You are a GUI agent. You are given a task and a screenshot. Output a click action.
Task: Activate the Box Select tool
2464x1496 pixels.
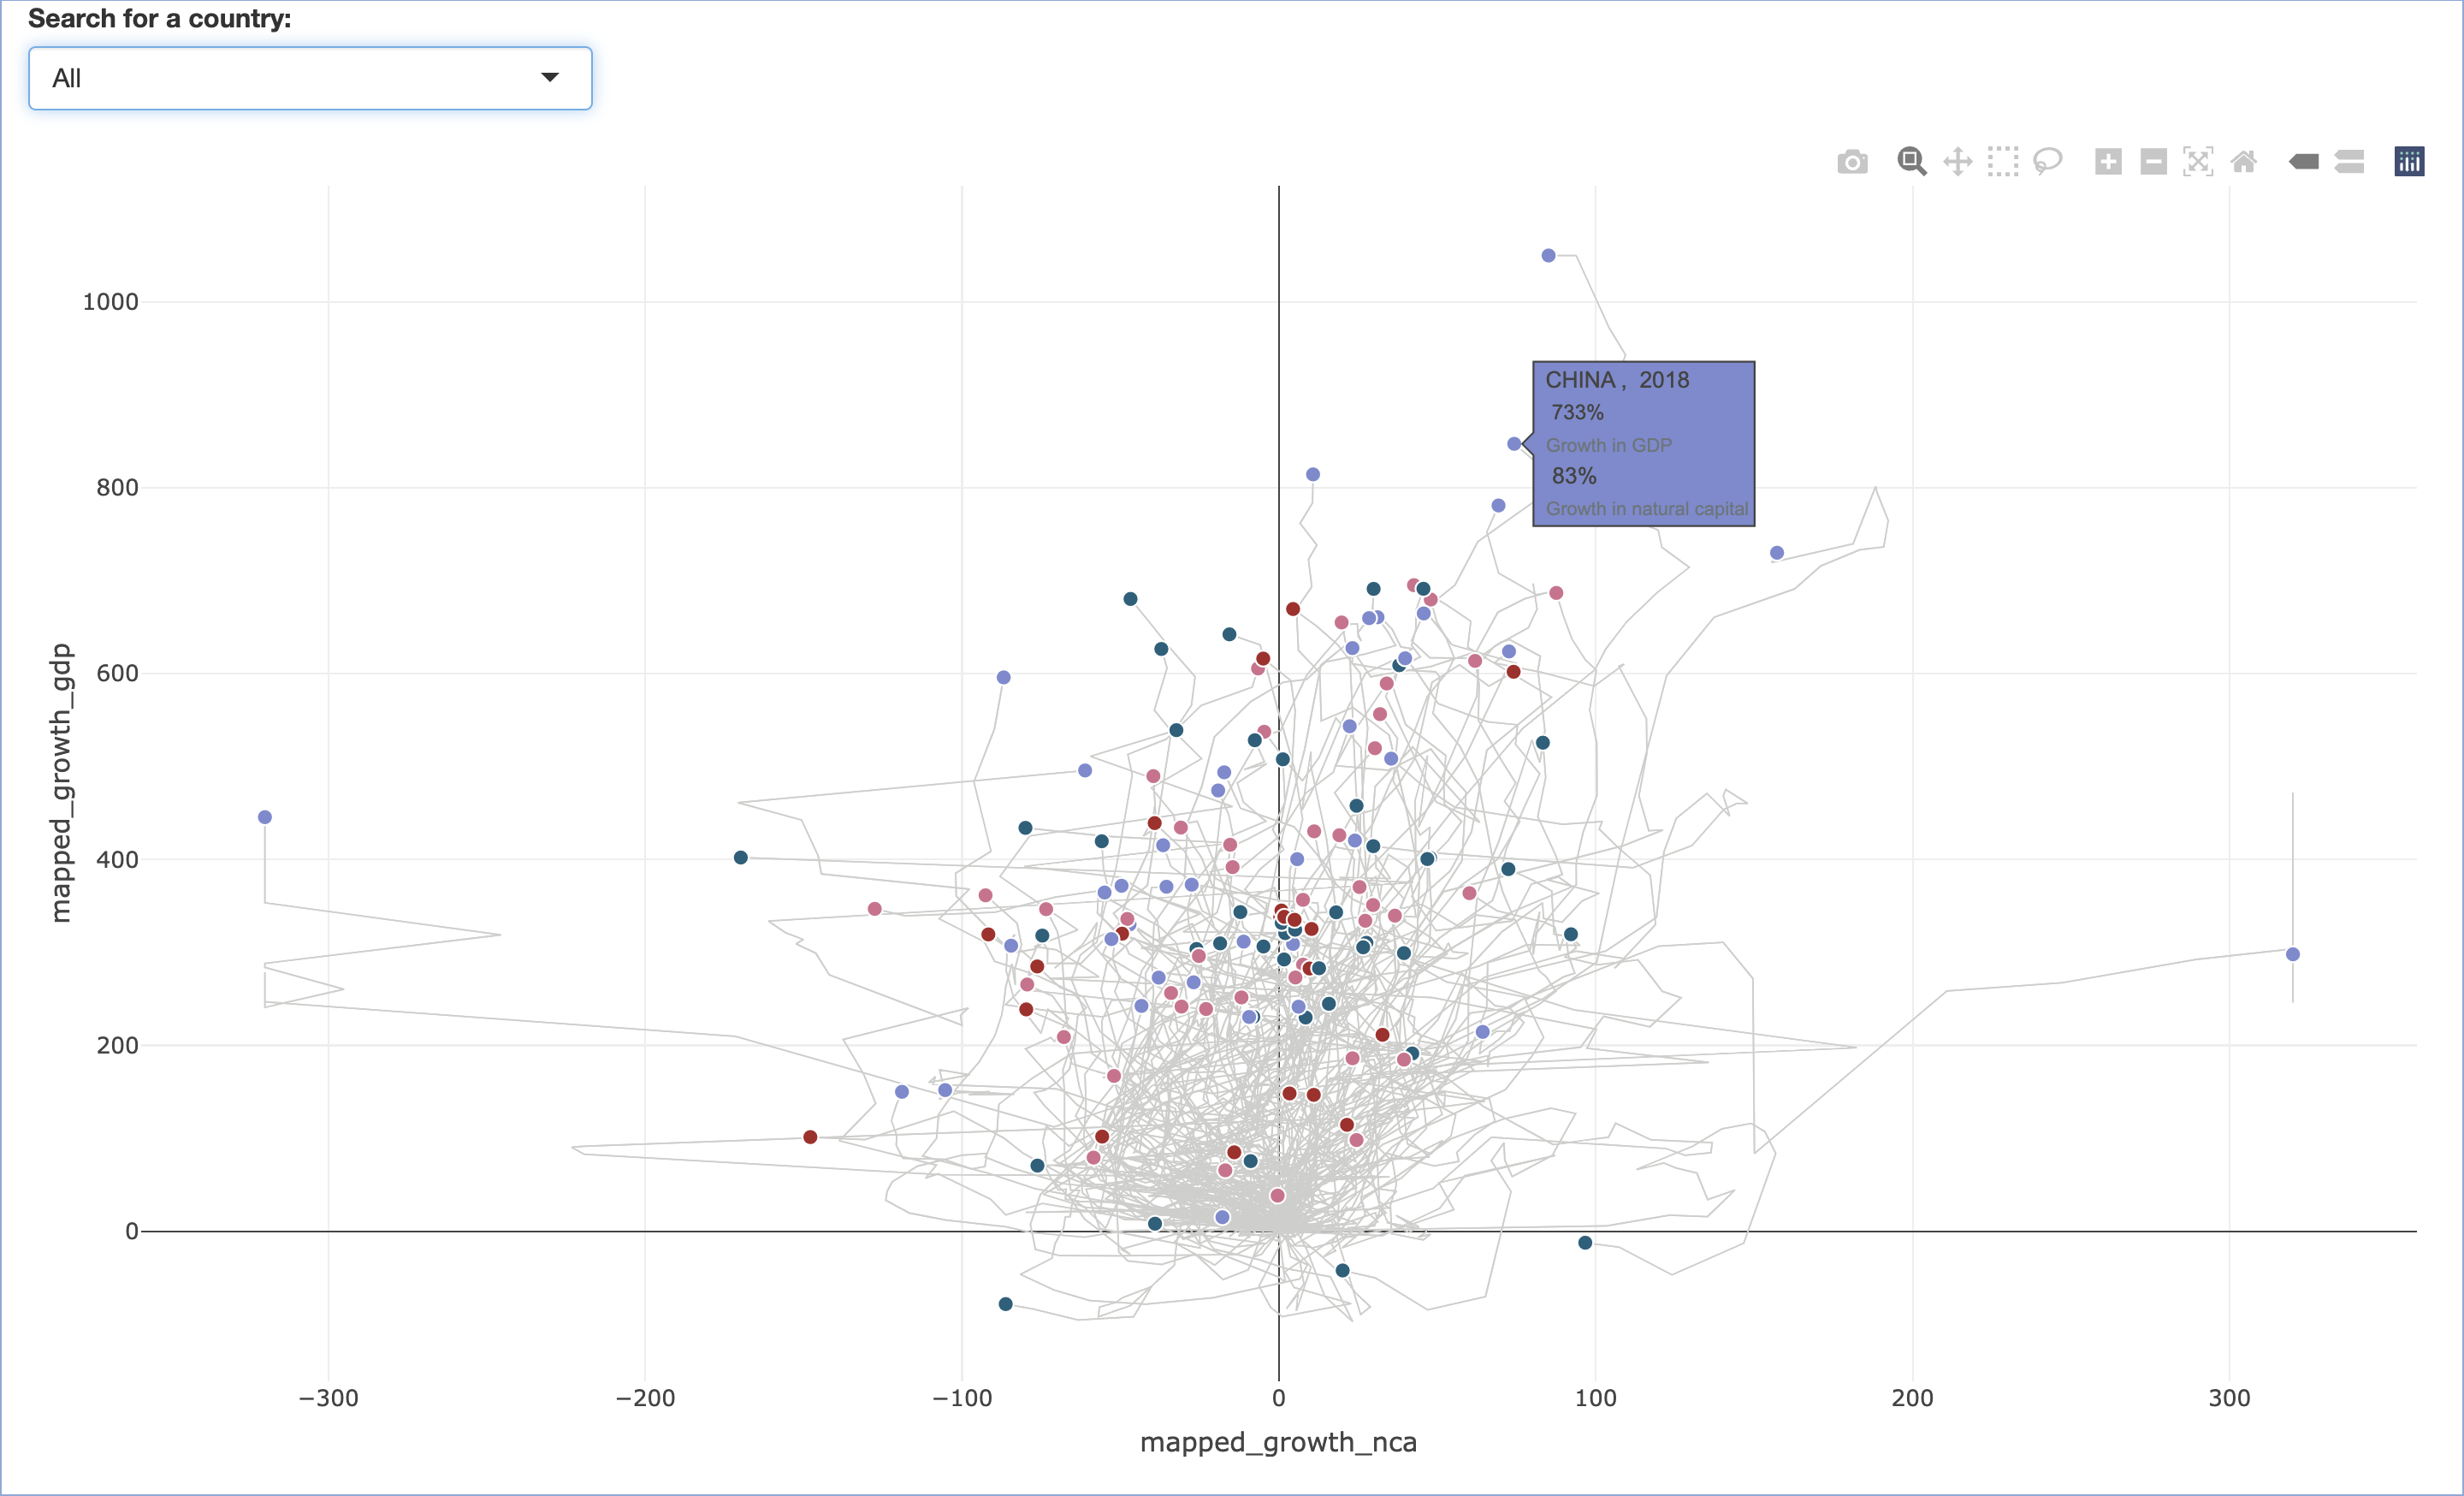point(2002,161)
